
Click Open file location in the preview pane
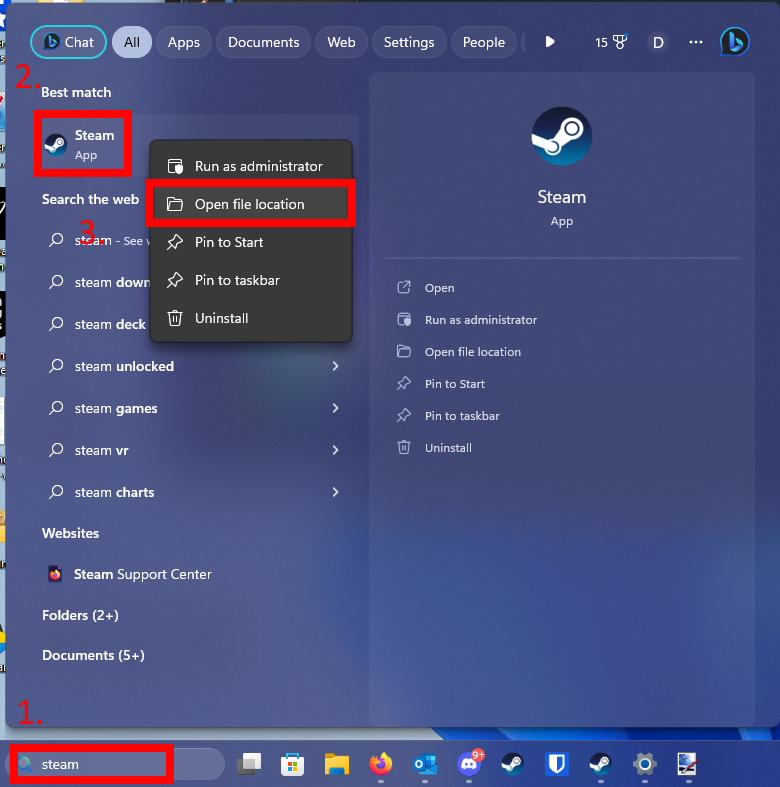point(473,352)
